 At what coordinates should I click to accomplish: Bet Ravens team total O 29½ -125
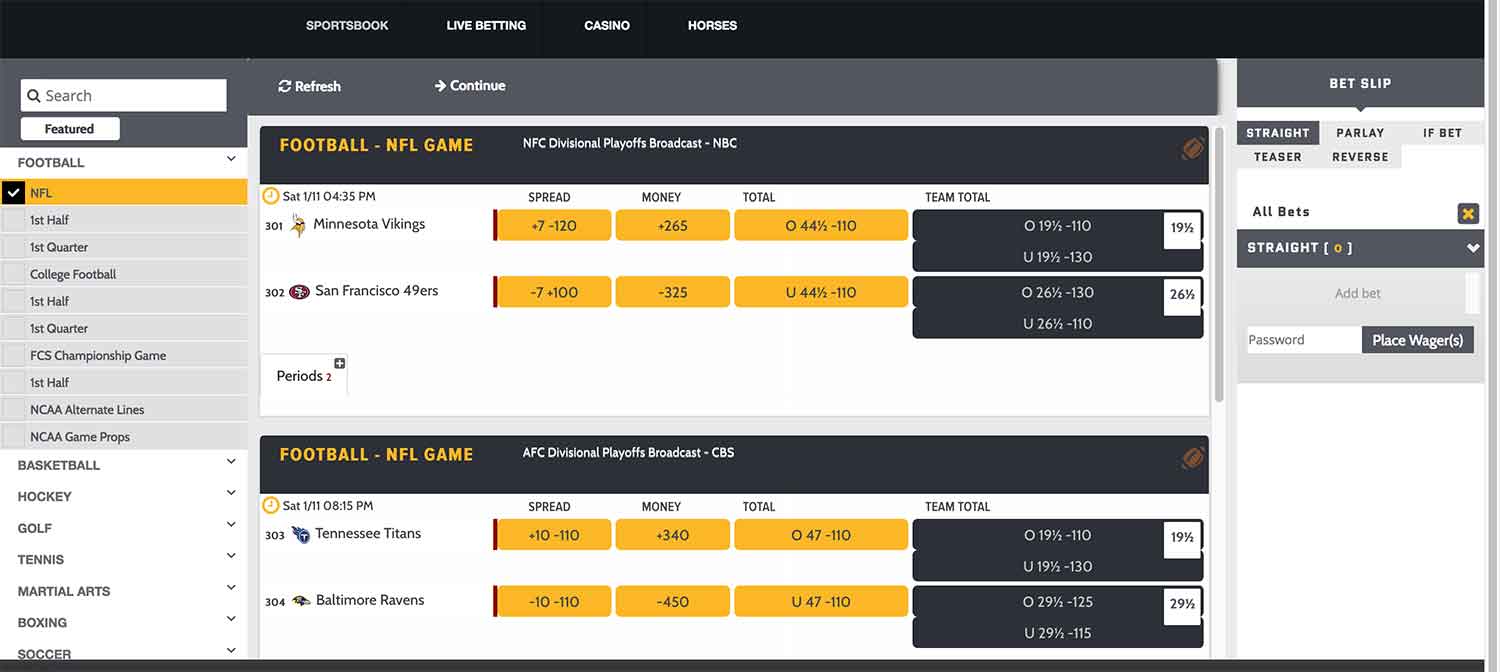pyautogui.click(x=1057, y=602)
